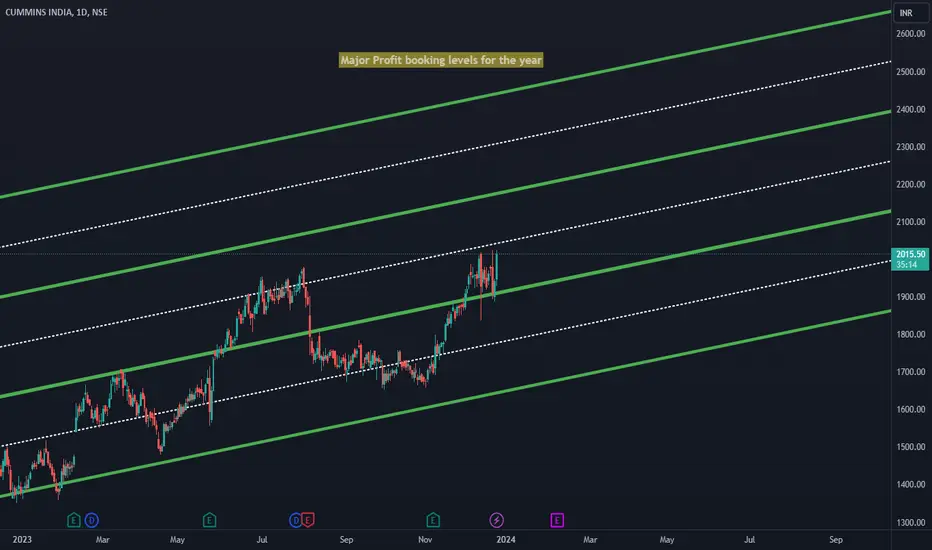
Task: Click the 1700.00 price axis label
Action: pos(911,372)
